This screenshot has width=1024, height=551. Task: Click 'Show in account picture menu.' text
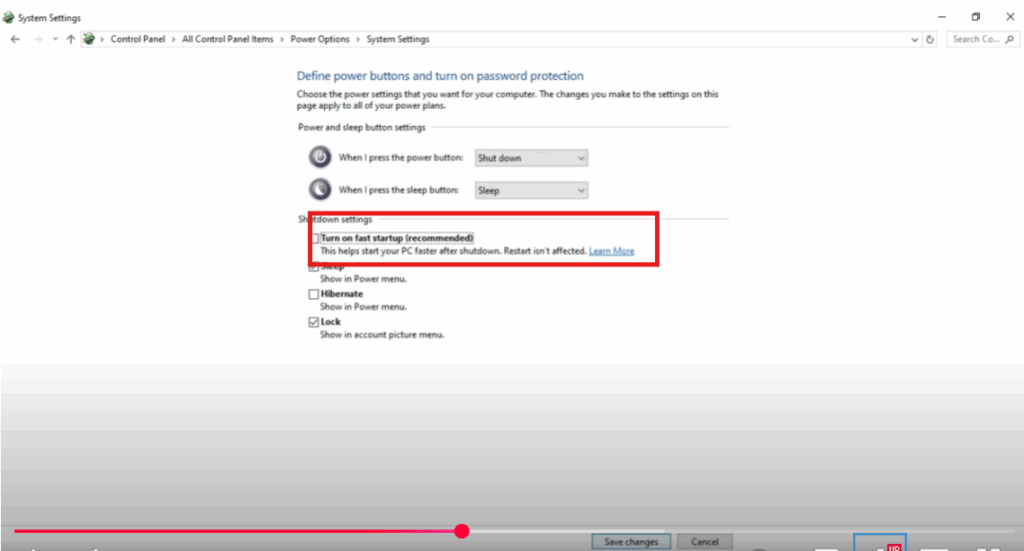pos(382,335)
